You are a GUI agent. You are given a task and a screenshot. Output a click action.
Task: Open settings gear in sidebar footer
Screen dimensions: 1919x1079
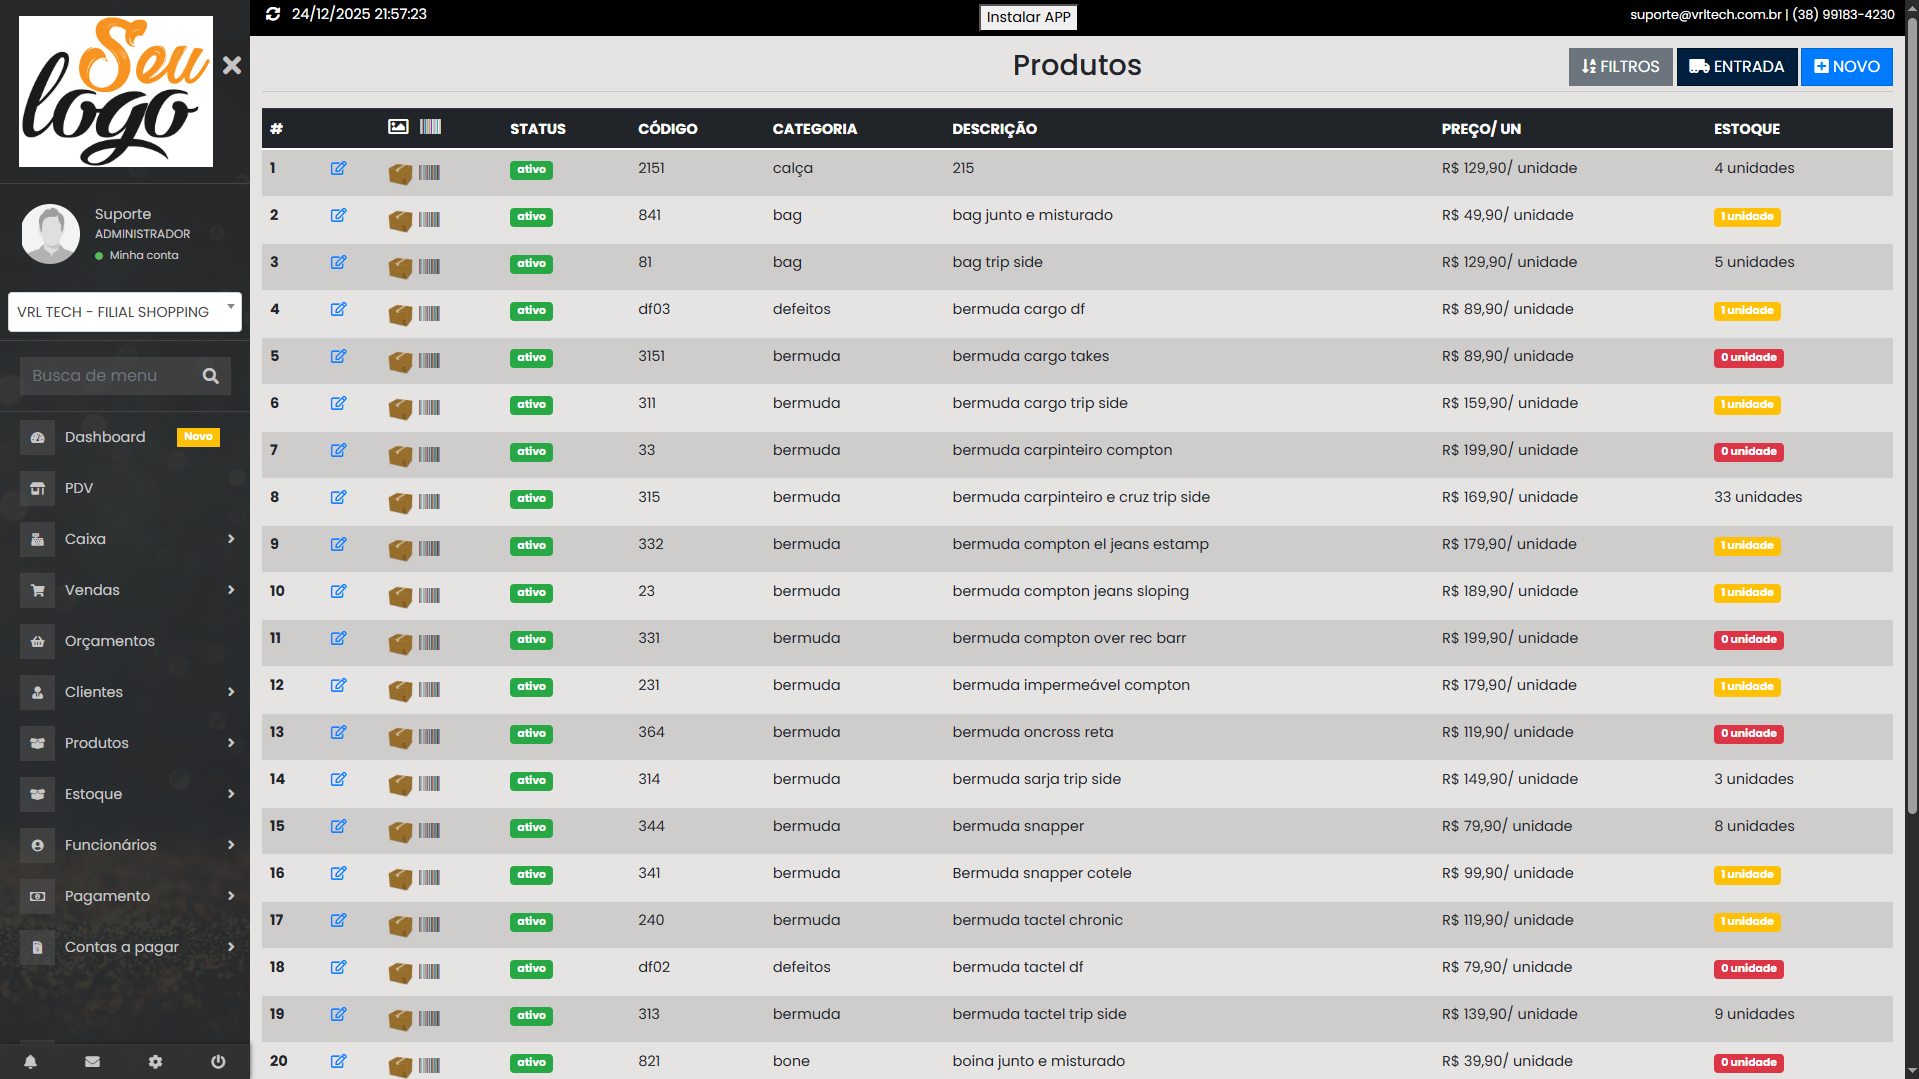155,1062
